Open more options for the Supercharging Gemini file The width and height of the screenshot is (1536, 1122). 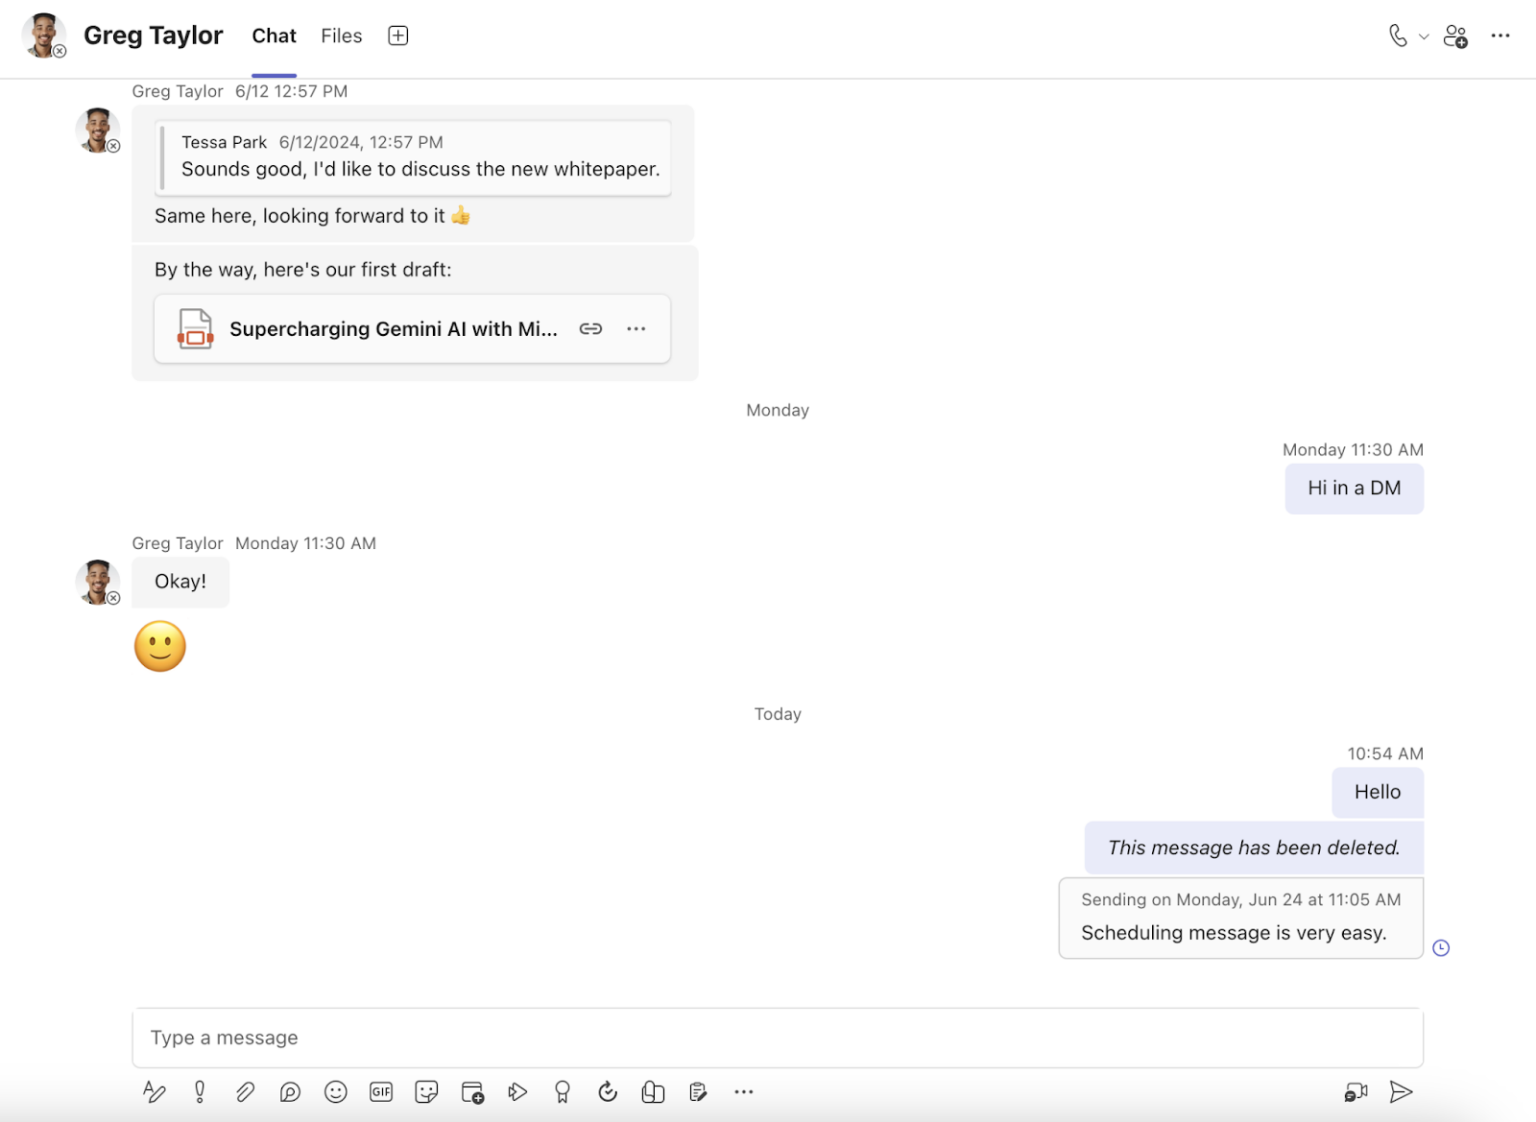636,328
